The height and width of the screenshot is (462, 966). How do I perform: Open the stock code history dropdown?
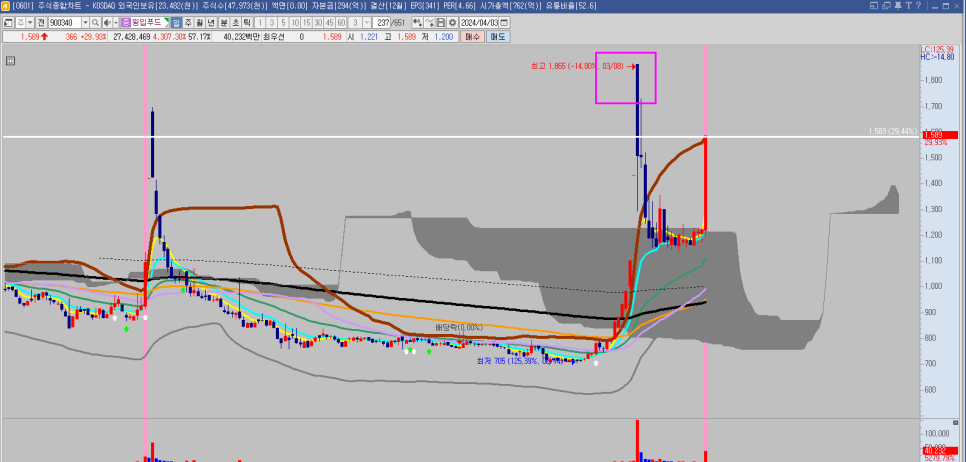[x=86, y=22]
